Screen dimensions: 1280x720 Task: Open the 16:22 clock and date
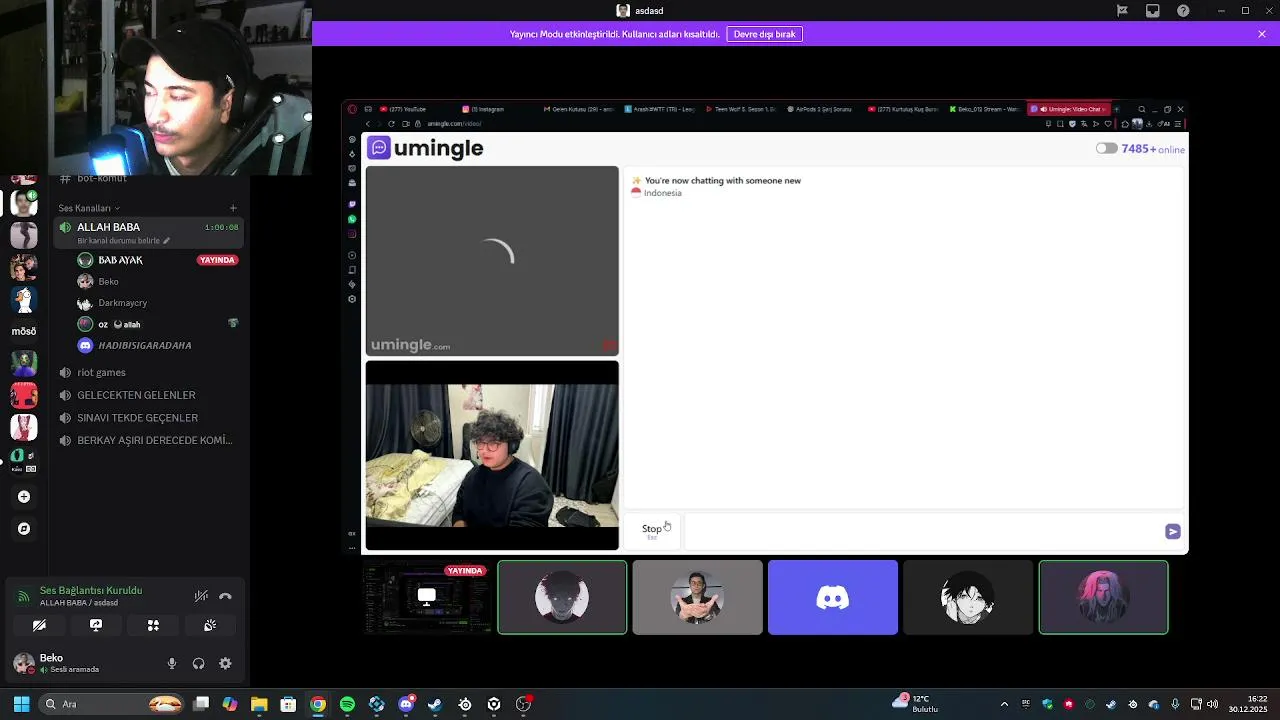tap(1249, 704)
